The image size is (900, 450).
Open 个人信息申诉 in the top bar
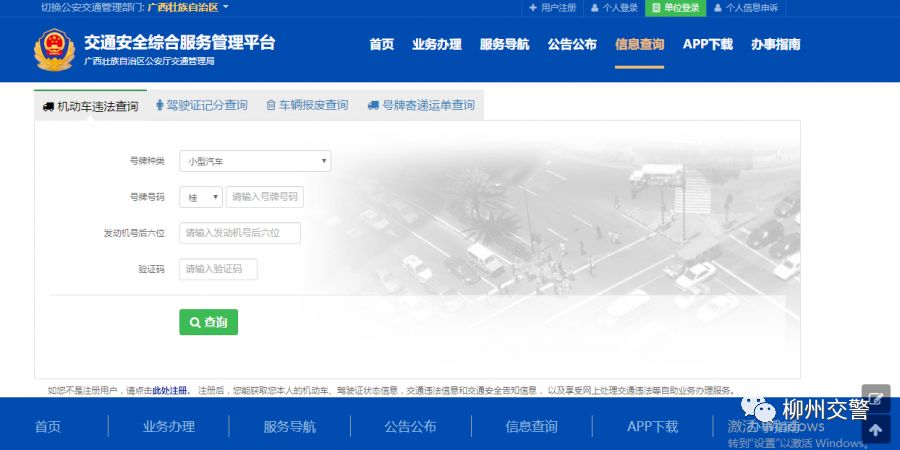745,8
